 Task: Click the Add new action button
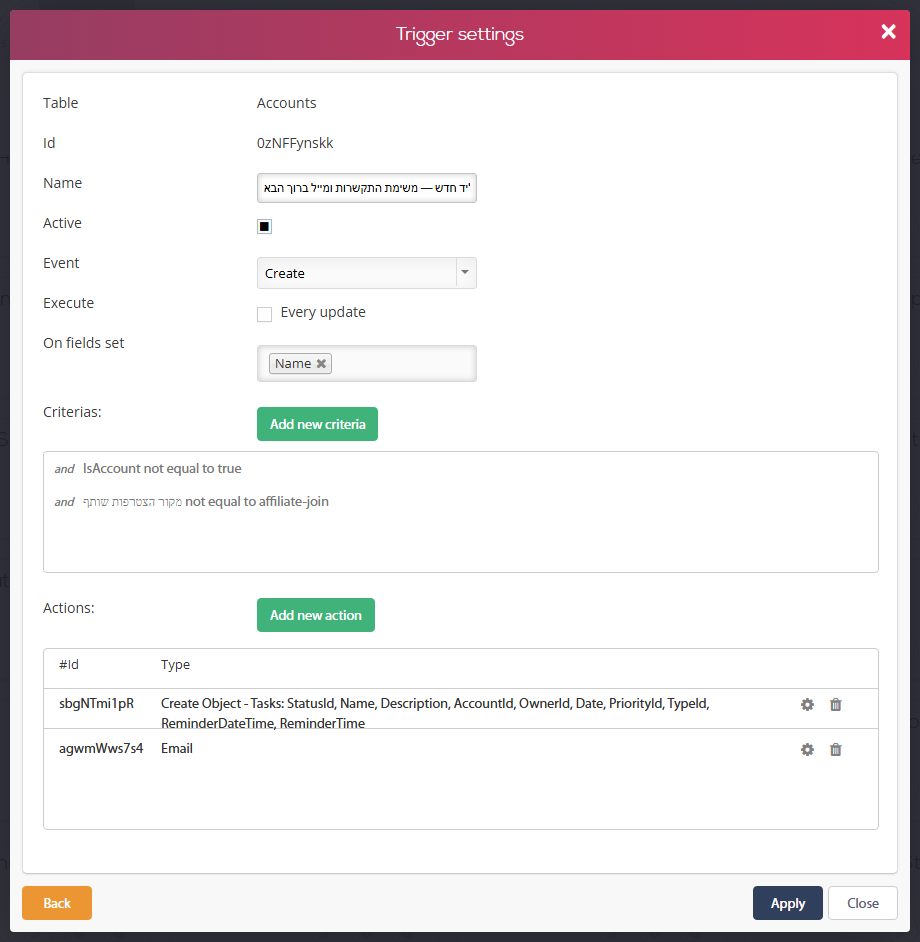(x=316, y=615)
